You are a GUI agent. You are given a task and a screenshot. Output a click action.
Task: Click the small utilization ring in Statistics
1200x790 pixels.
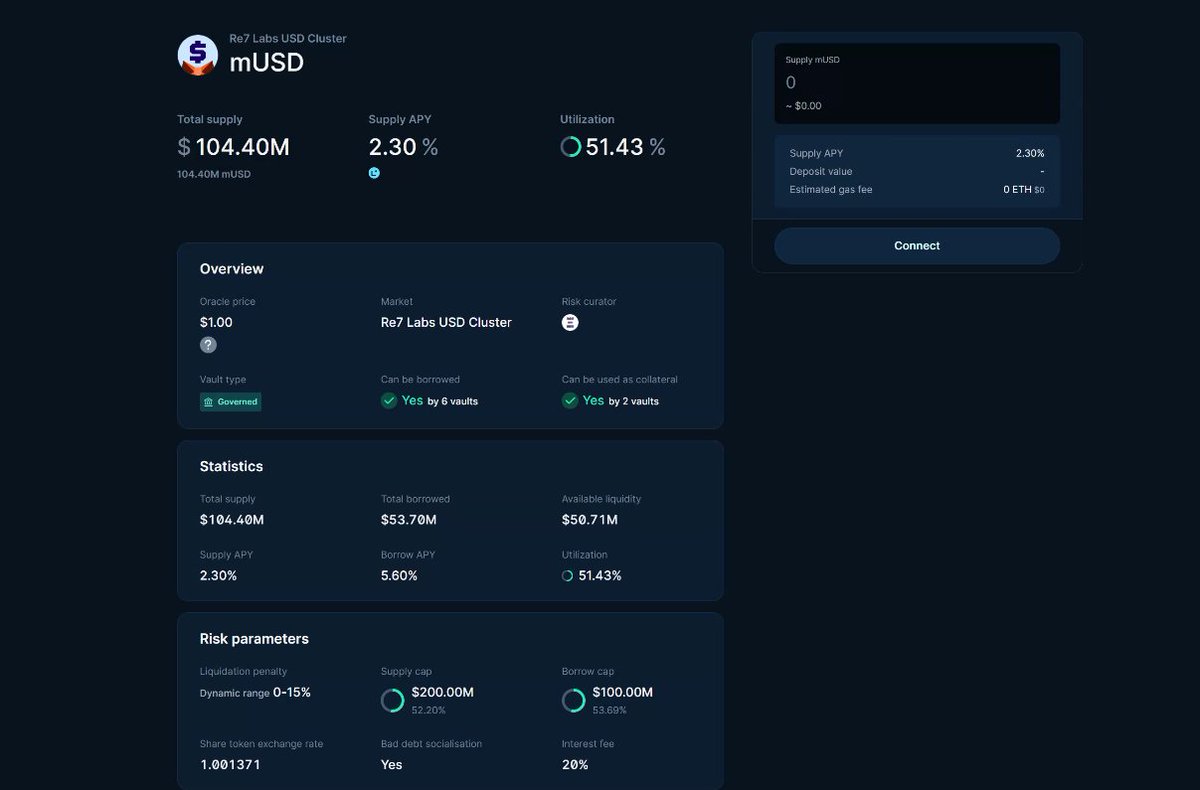coord(567,576)
